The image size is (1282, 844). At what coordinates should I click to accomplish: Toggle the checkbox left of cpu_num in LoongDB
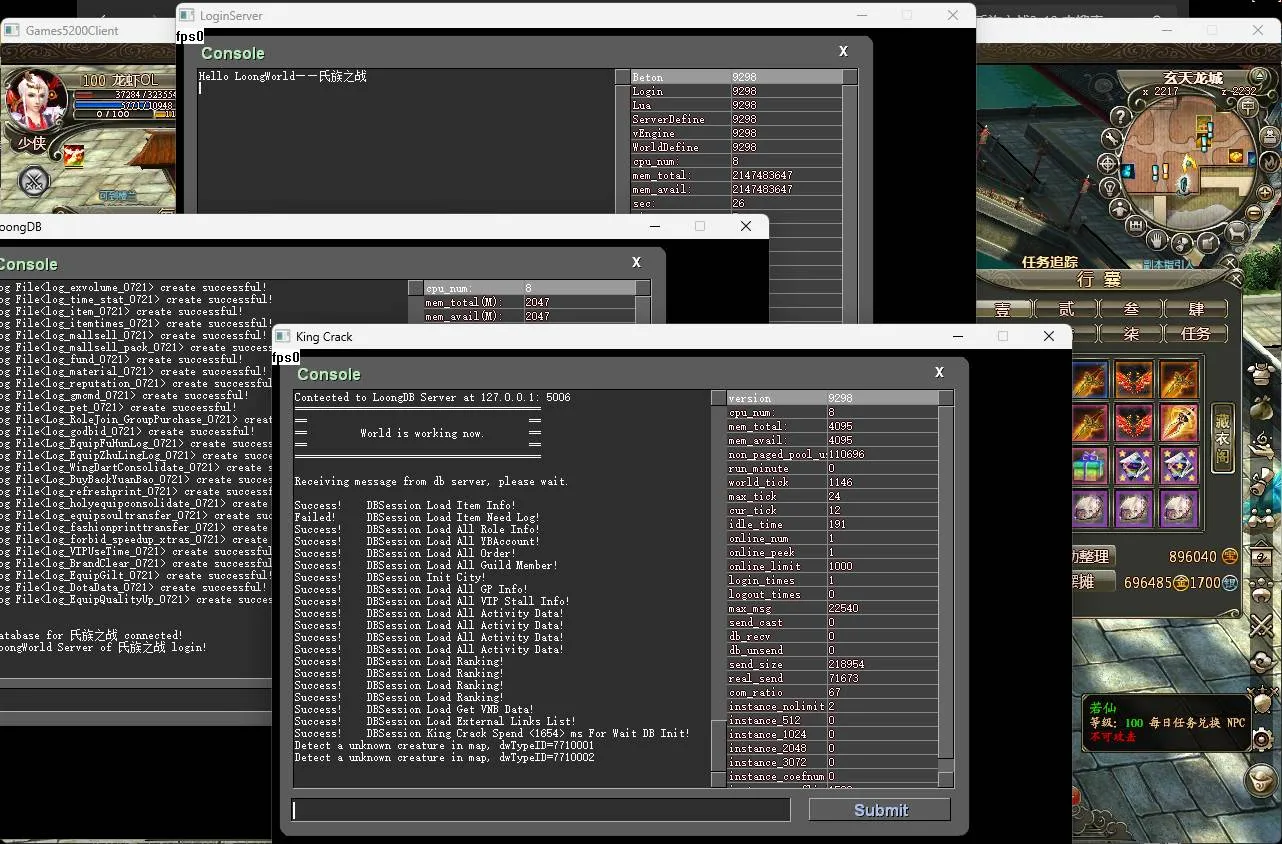[x=416, y=288]
